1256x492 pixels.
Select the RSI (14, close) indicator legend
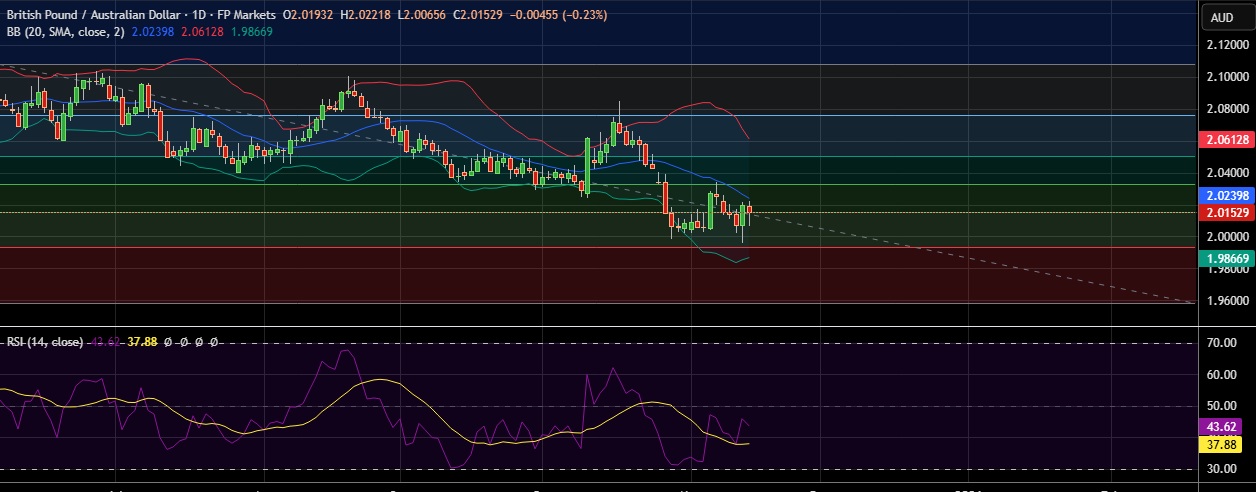pyautogui.click(x=46, y=342)
